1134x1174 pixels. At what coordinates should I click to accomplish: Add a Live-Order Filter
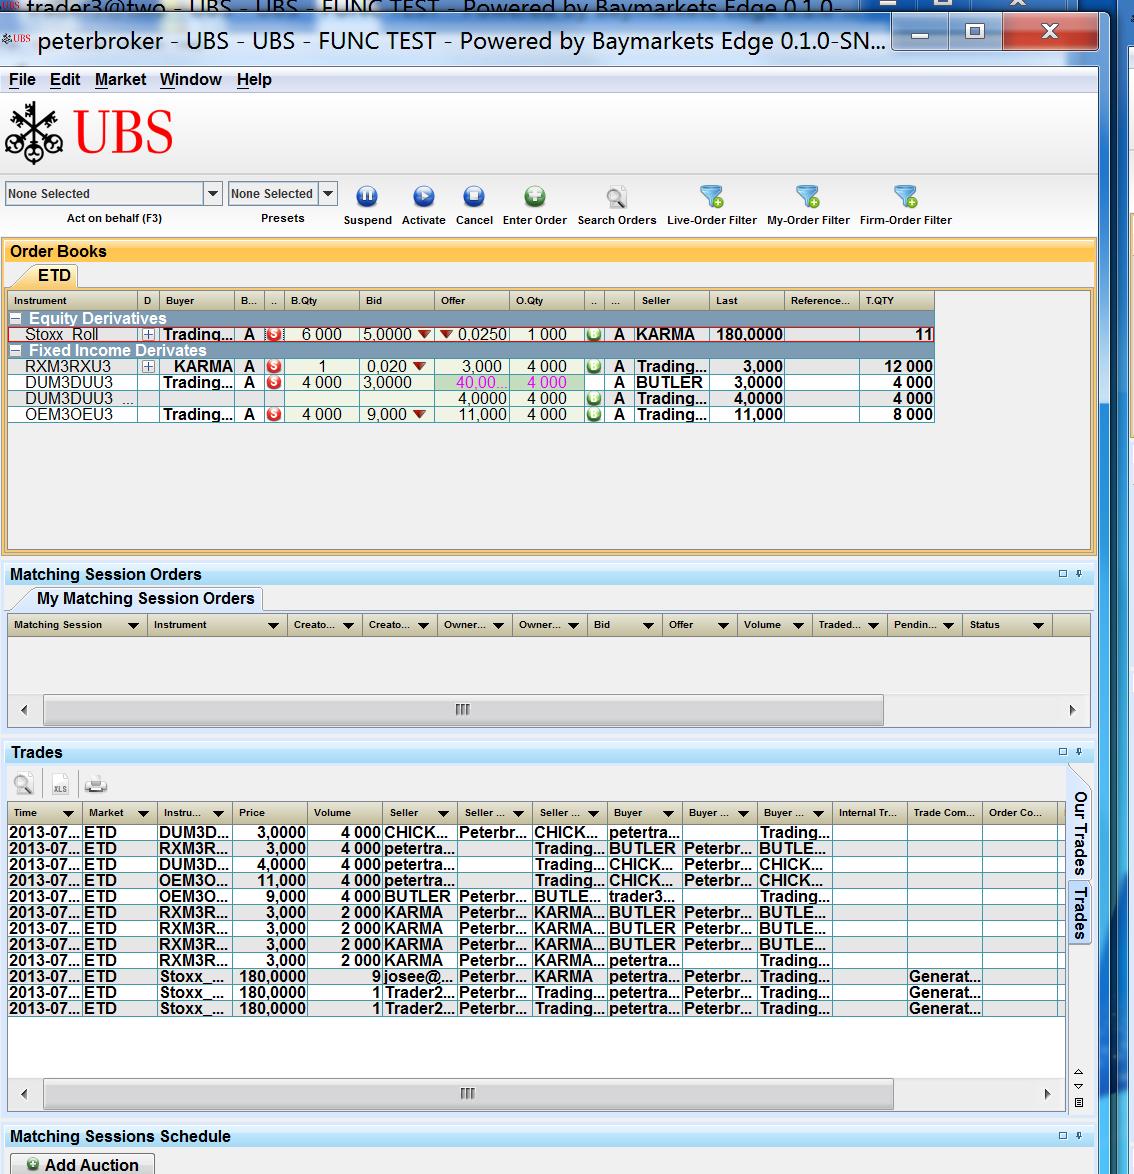[711, 196]
